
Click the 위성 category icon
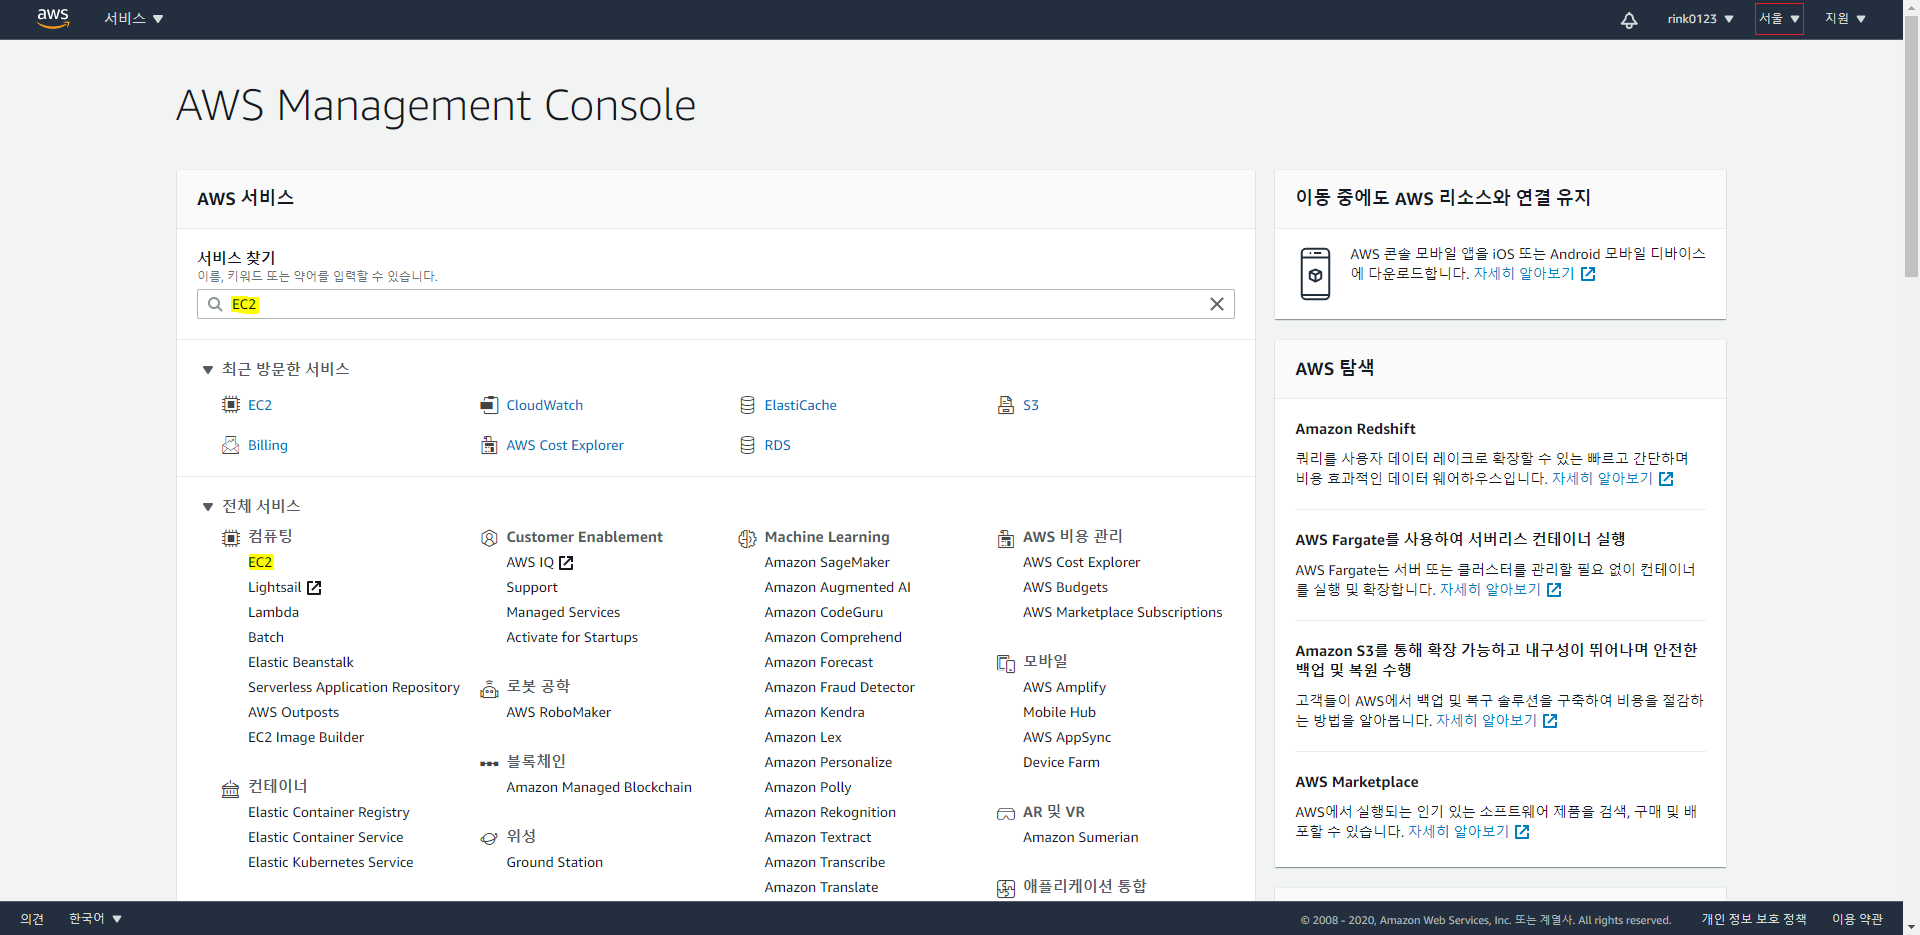(489, 838)
